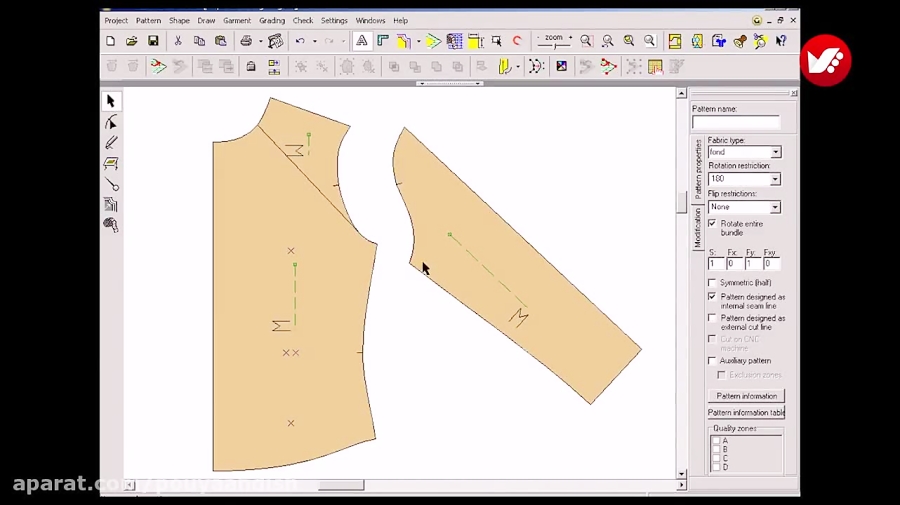Enable Pattern designed as external cut line

tap(712, 318)
